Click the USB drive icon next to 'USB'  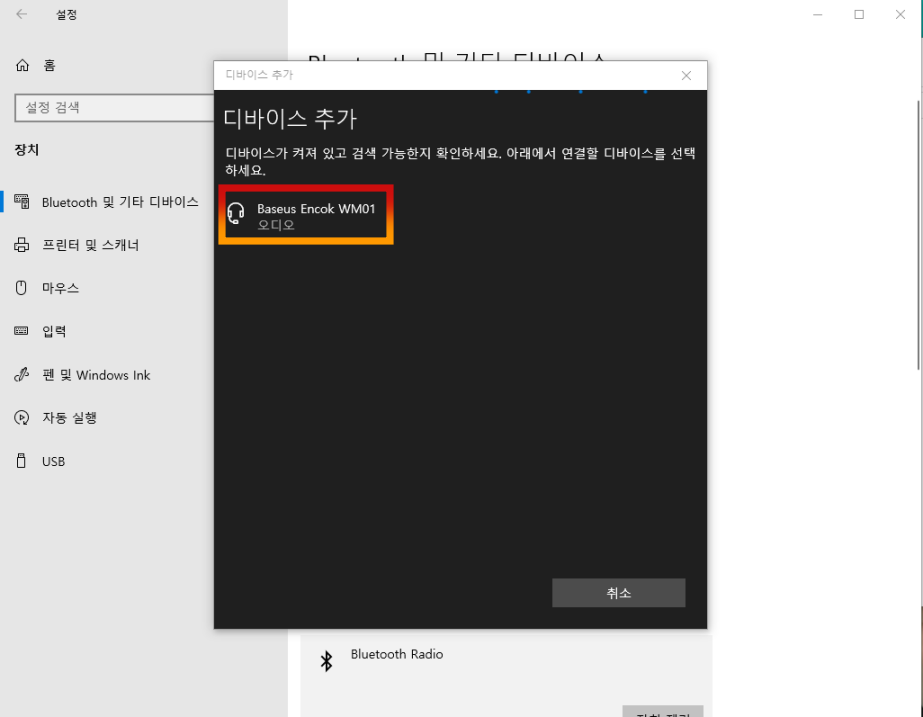(22, 461)
